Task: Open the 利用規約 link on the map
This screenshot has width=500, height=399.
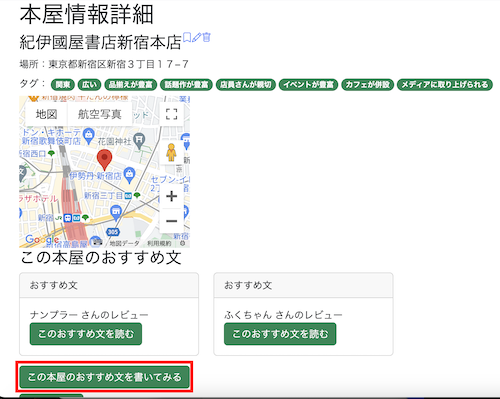Action: click(159, 243)
